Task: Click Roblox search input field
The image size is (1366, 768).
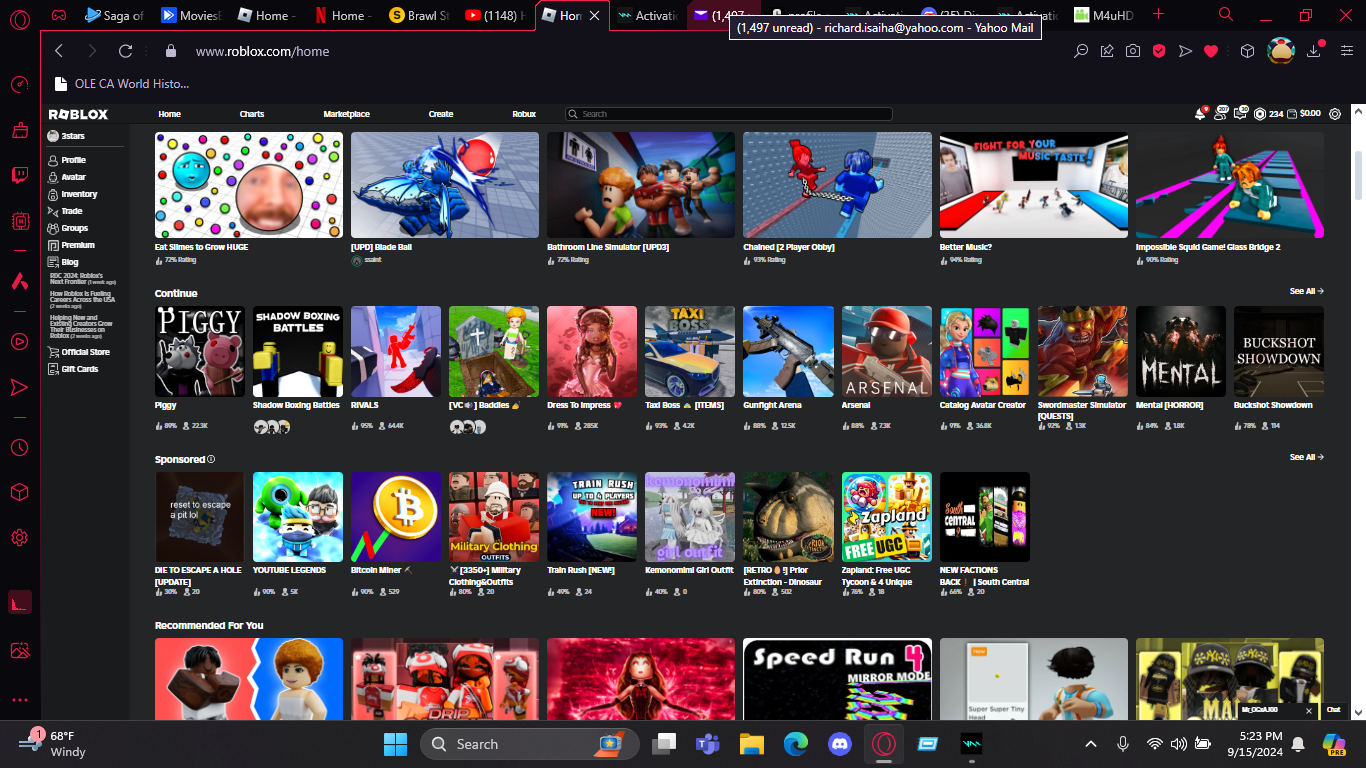Action: click(x=728, y=114)
